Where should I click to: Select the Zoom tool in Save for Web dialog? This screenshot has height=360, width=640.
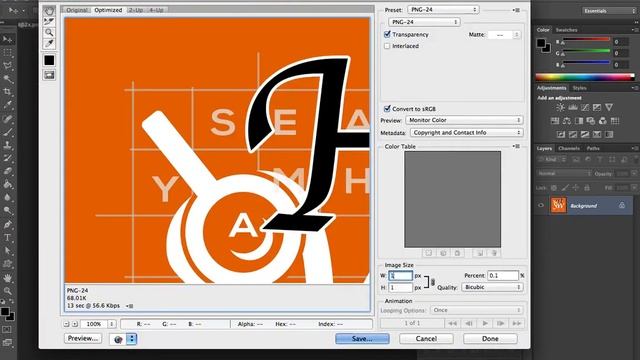[49, 32]
